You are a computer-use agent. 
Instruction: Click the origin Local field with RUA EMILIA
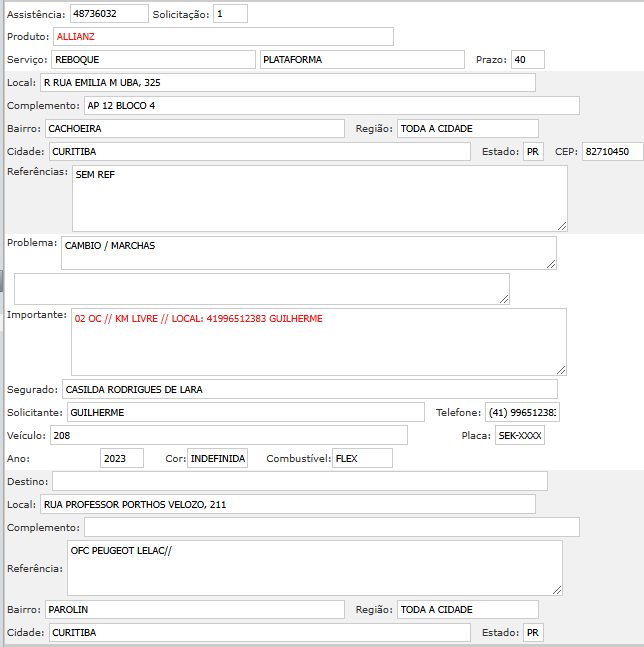[x=287, y=83]
